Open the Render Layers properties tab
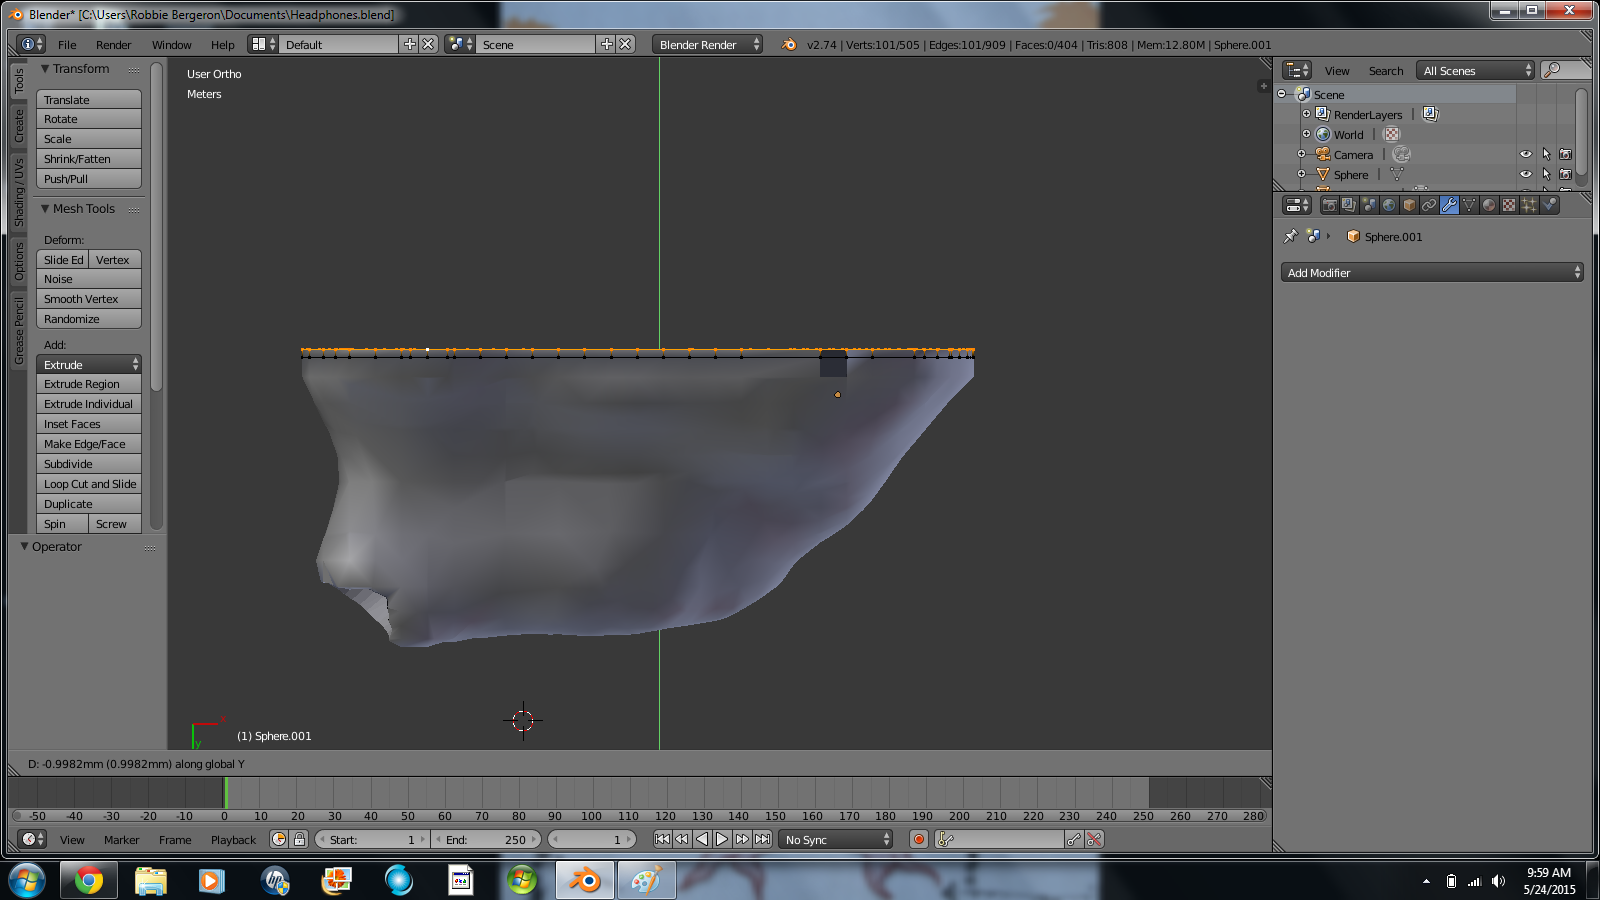1600x900 pixels. pyautogui.click(x=1349, y=205)
